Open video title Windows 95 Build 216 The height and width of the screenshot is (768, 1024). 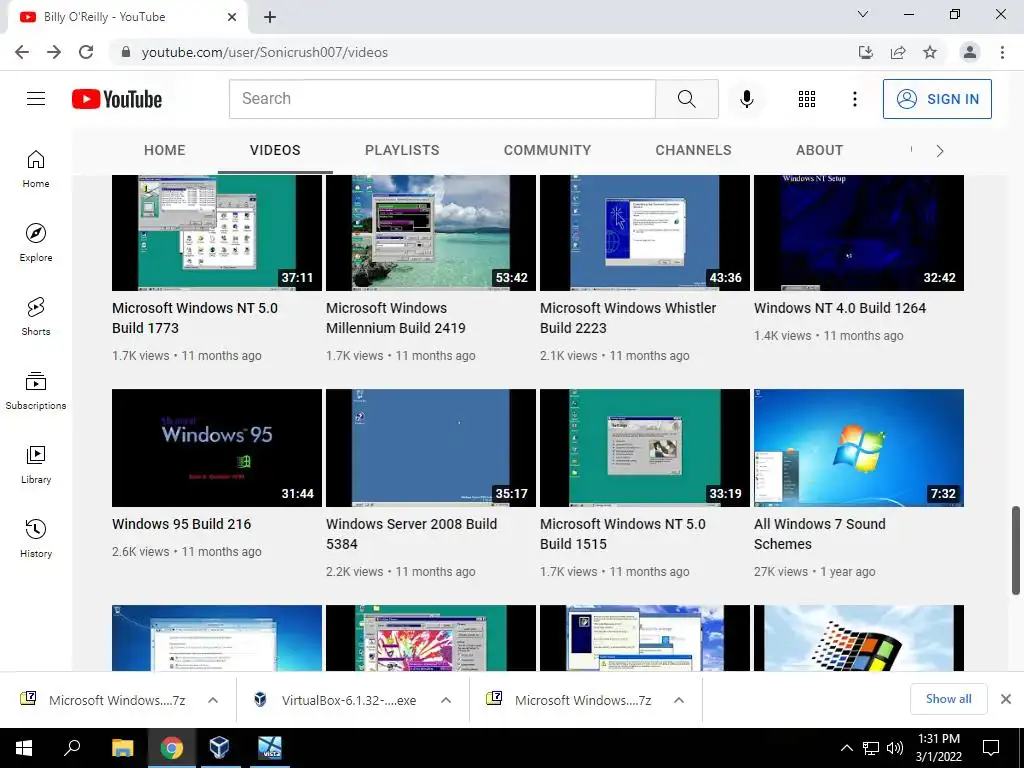click(182, 524)
